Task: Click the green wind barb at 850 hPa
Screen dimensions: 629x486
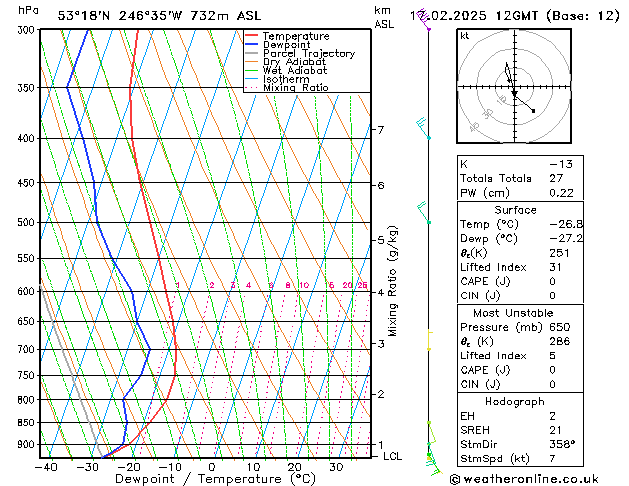Action: [432, 432]
